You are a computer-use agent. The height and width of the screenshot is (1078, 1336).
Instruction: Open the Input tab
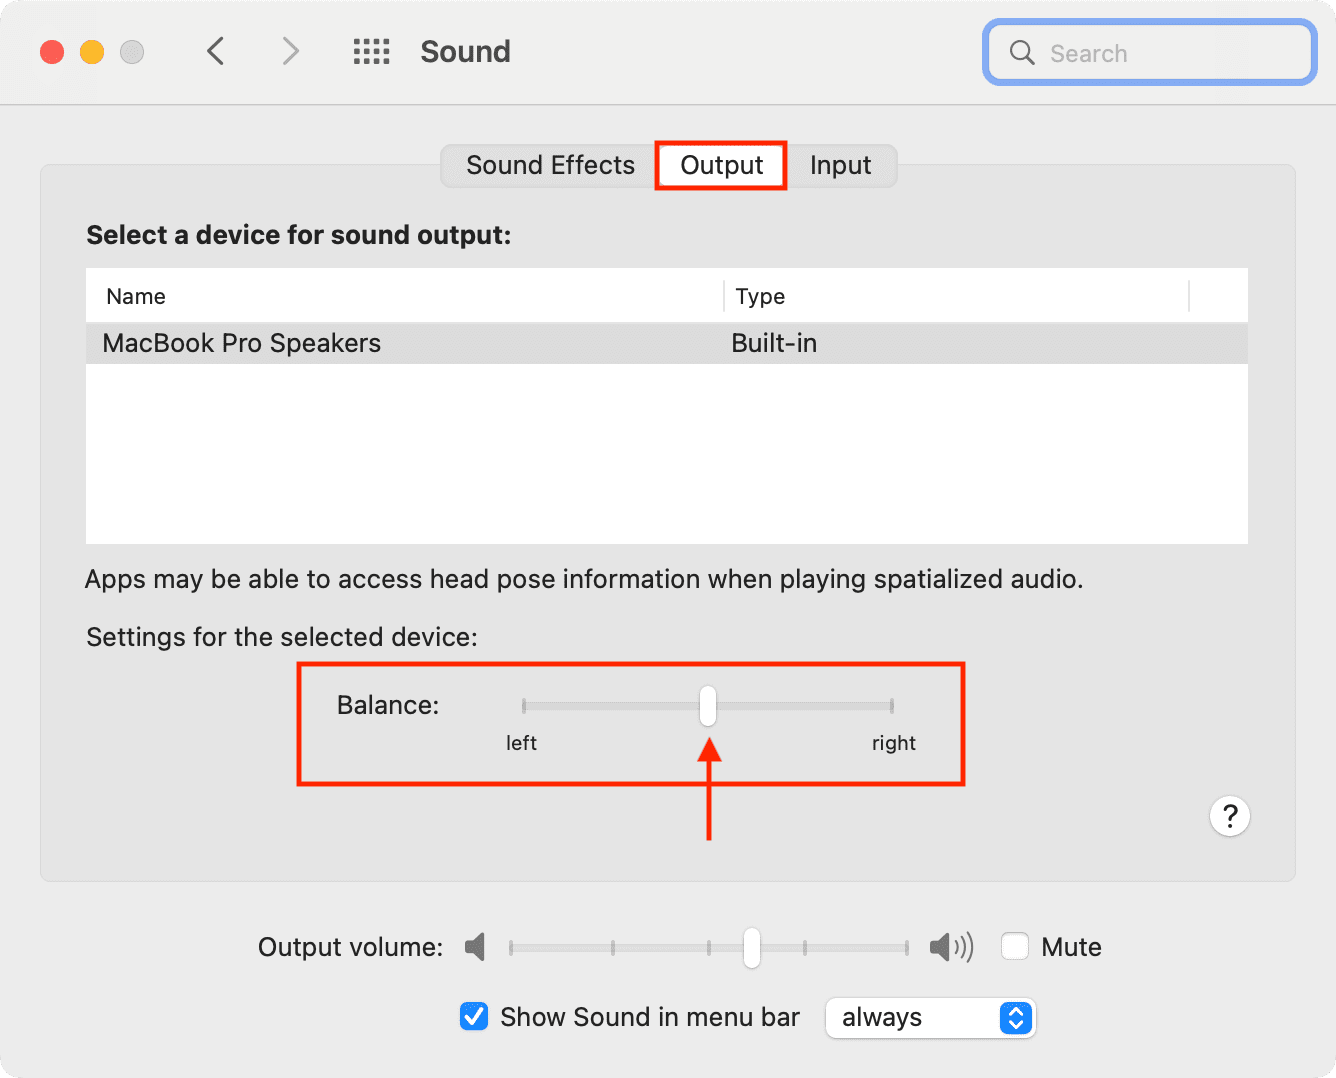(840, 165)
